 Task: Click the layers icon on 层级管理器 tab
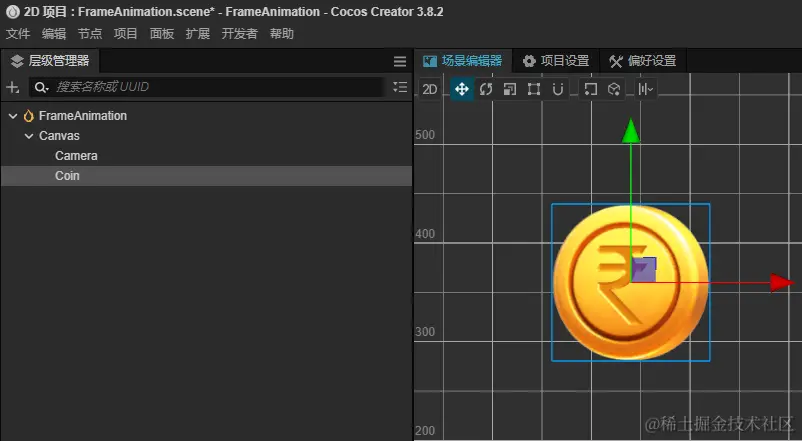[17, 61]
